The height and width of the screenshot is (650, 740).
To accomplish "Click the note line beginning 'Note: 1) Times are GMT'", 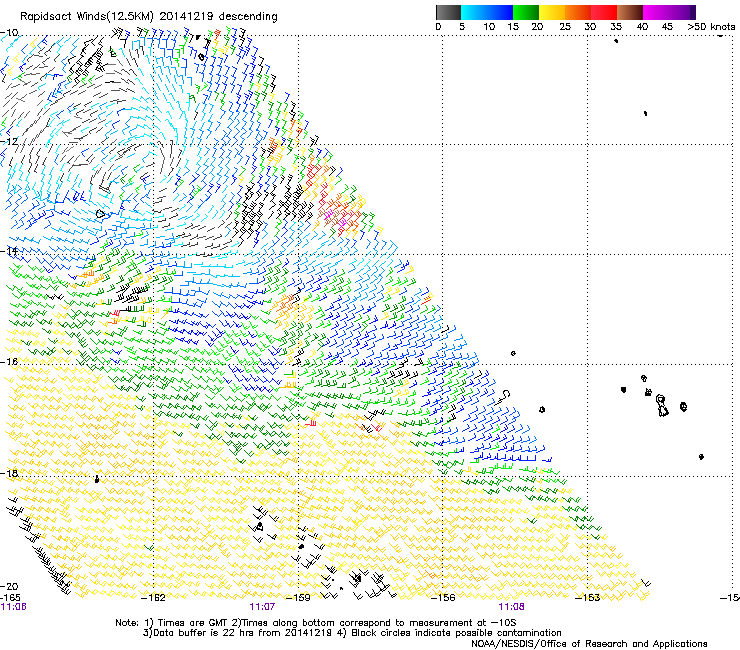I will pyautogui.click(x=316, y=623).
